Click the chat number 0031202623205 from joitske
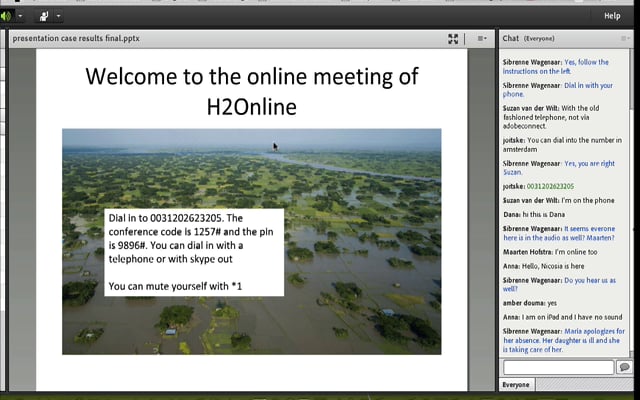The width and height of the screenshot is (640, 400). click(550, 187)
